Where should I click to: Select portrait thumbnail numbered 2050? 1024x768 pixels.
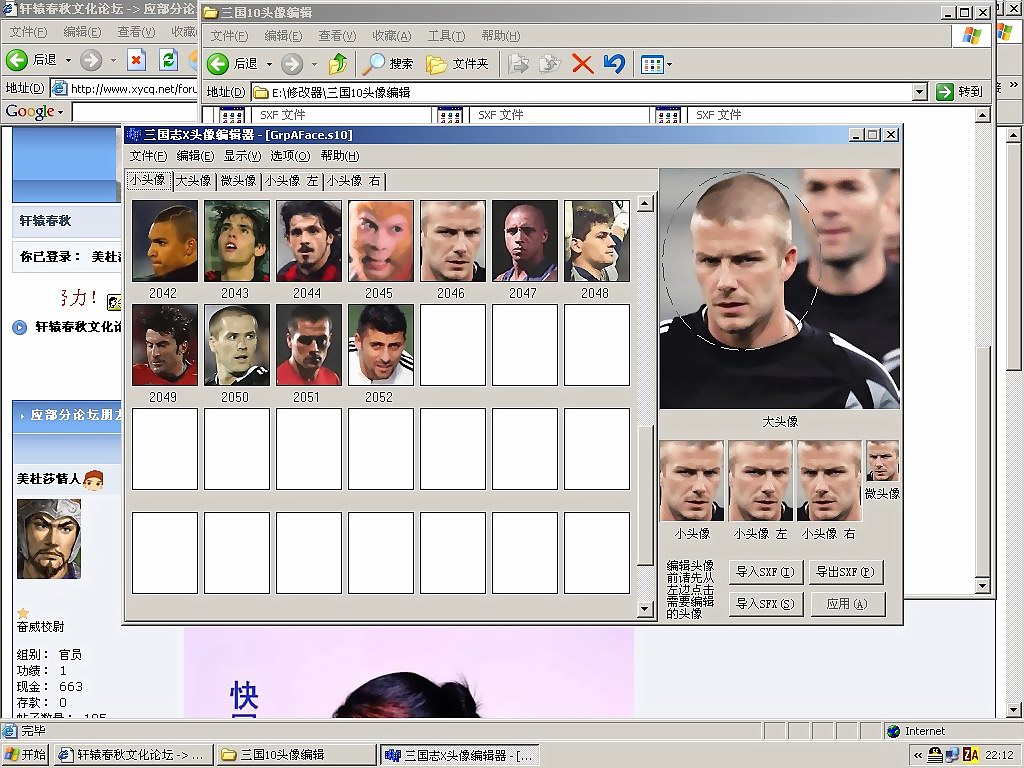[x=236, y=345]
